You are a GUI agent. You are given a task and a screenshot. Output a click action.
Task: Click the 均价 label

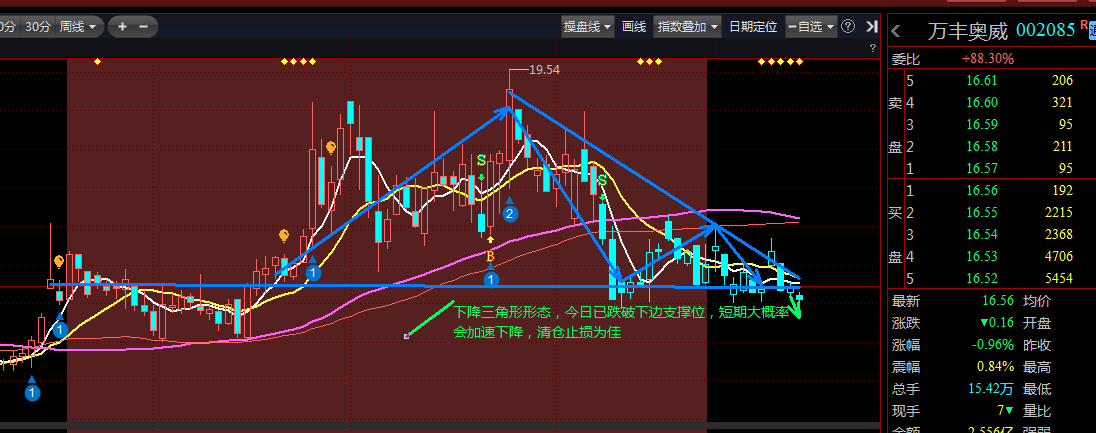point(1037,301)
